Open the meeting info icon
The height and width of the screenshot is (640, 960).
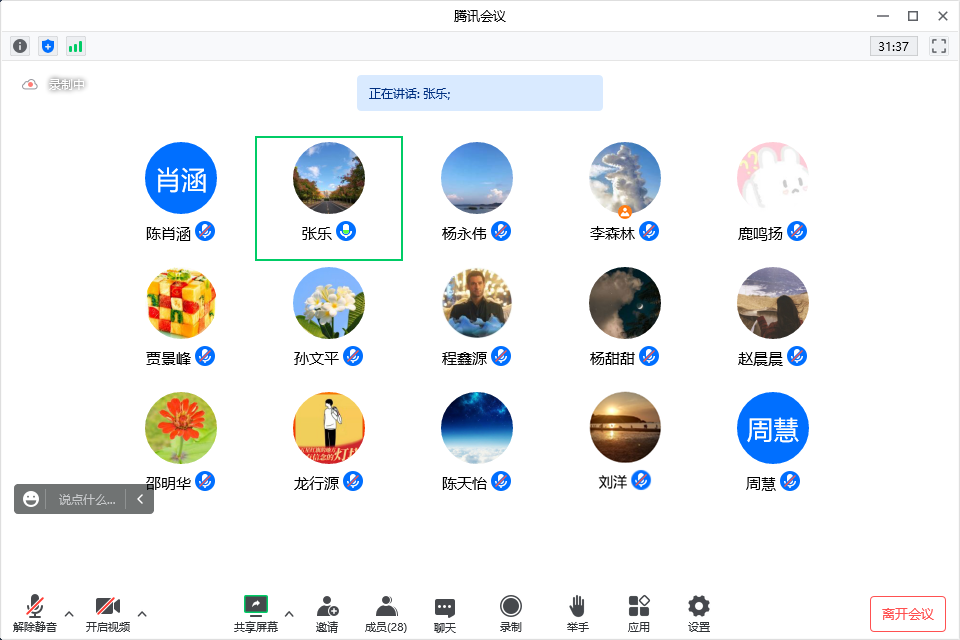[x=20, y=46]
